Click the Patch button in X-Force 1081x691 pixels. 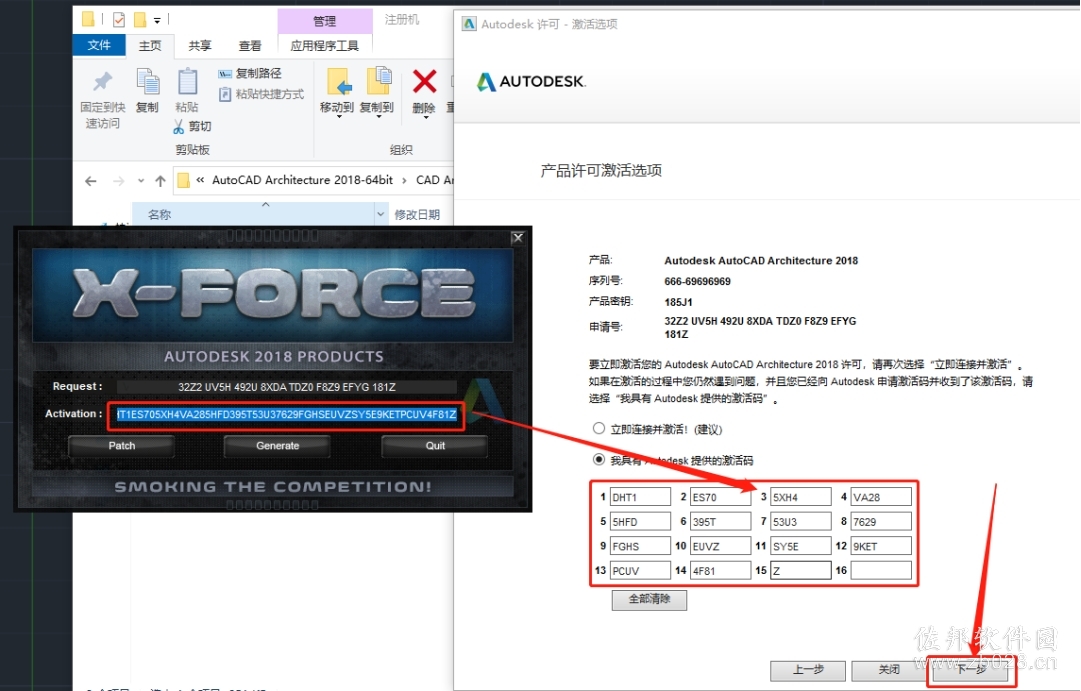tap(121, 446)
